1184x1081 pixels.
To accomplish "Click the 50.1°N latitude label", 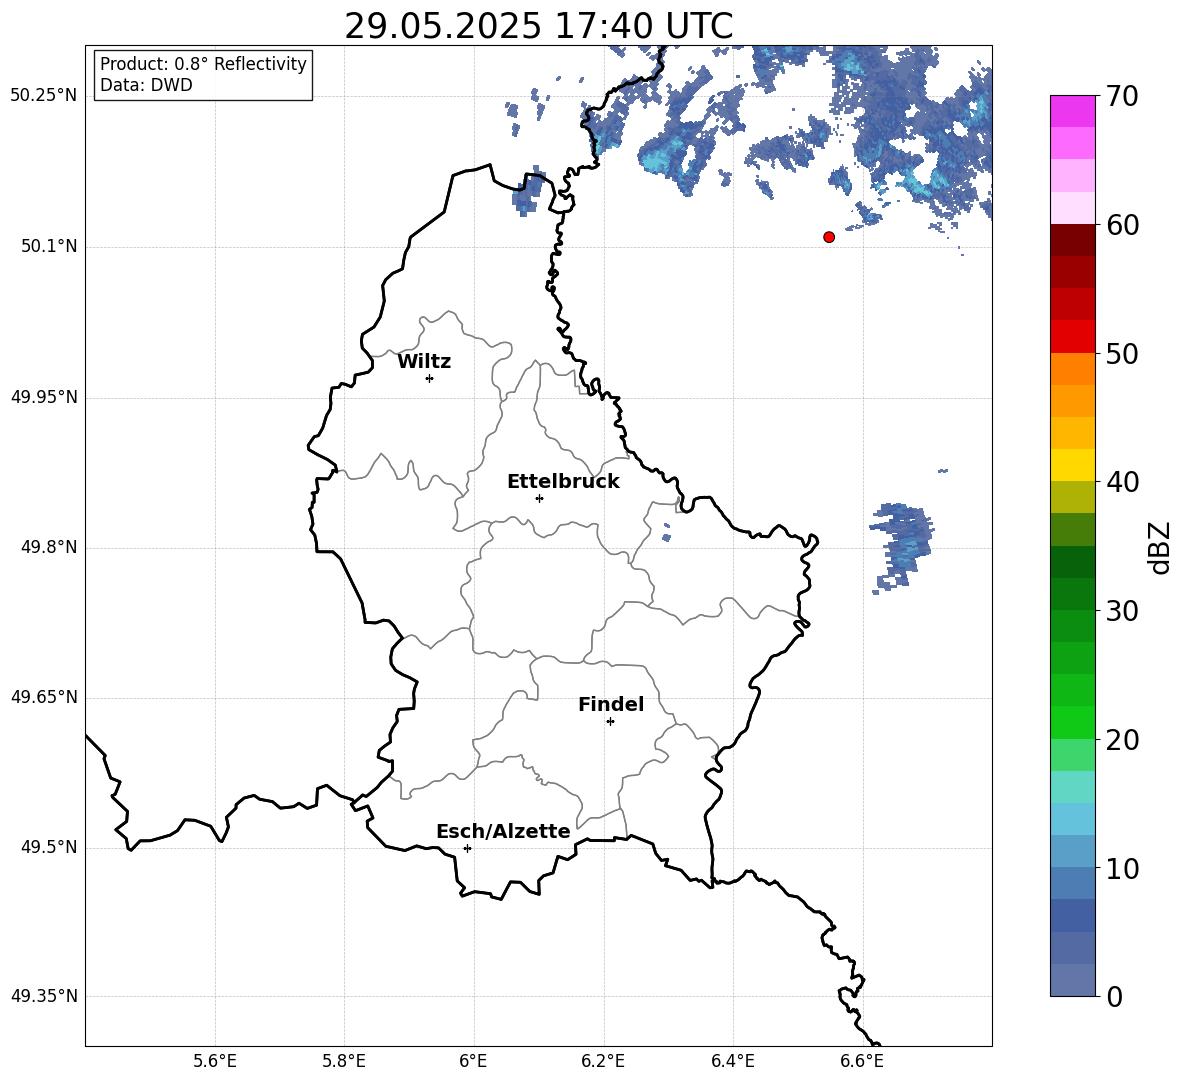I will (x=49, y=246).
